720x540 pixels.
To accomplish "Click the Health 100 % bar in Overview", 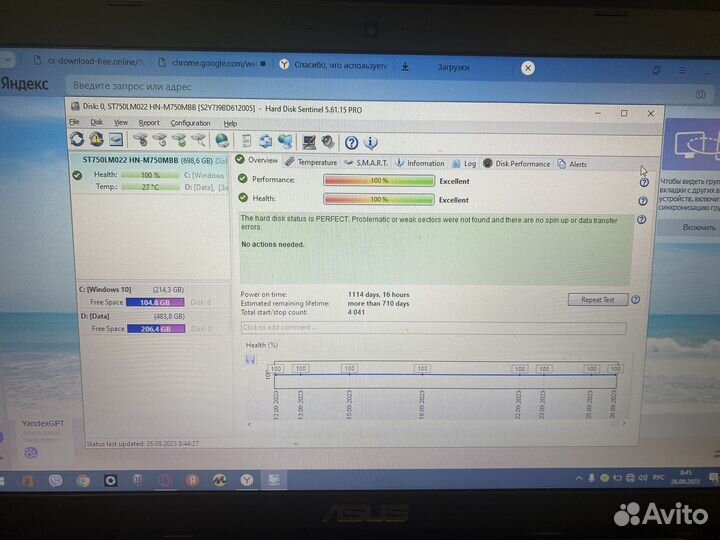I will coord(379,199).
